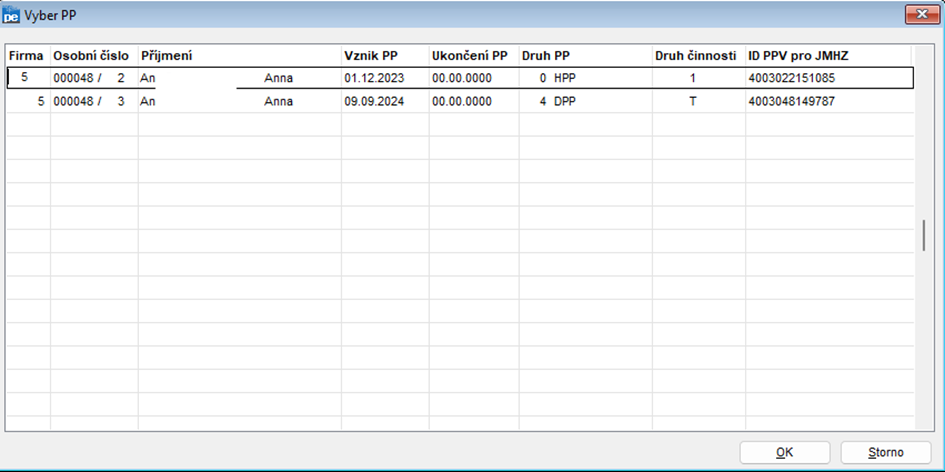Sort by Vznik PP column header

(x=370, y=56)
